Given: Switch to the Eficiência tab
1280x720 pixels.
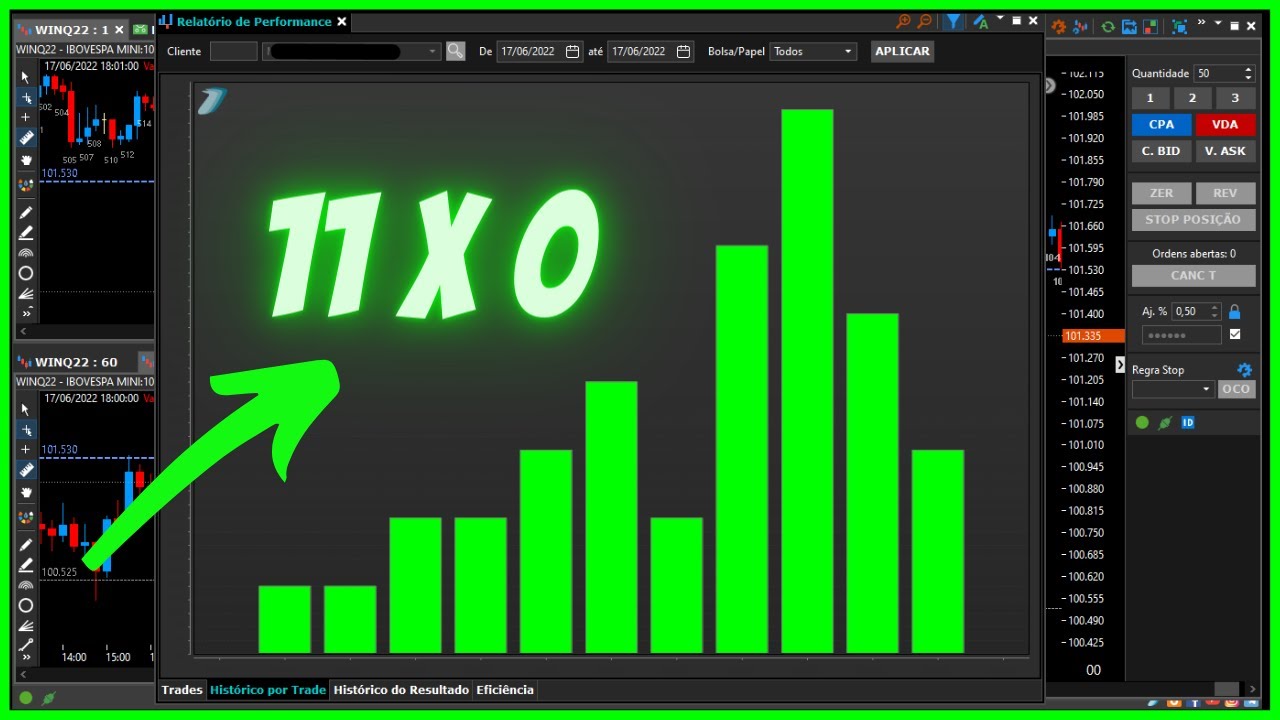Looking at the screenshot, I should (505, 690).
